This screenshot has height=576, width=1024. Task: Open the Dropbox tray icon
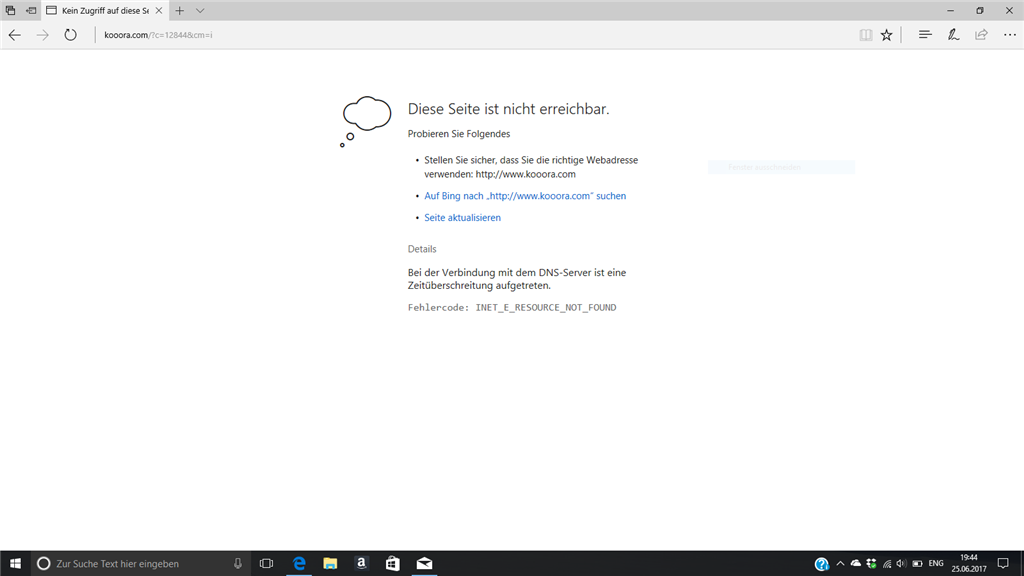point(871,564)
